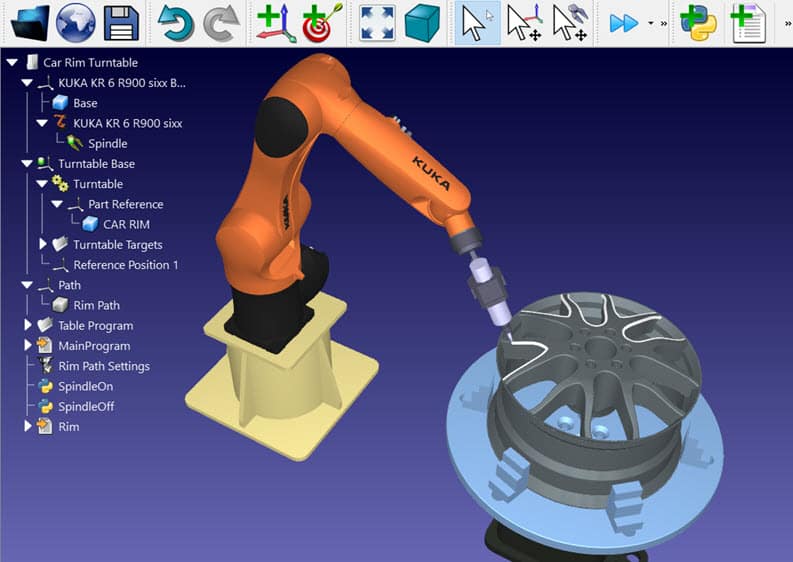The width and height of the screenshot is (793, 562).
Task: Click the Undo arrow icon
Action: pyautogui.click(x=176, y=22)
